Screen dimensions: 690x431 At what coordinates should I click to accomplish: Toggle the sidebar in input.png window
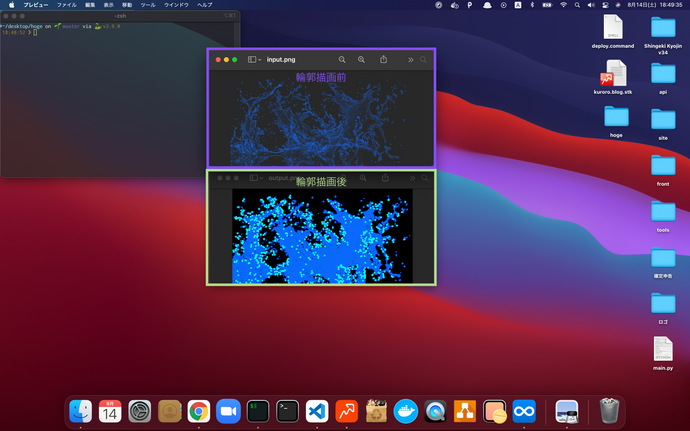click(252, 59)
